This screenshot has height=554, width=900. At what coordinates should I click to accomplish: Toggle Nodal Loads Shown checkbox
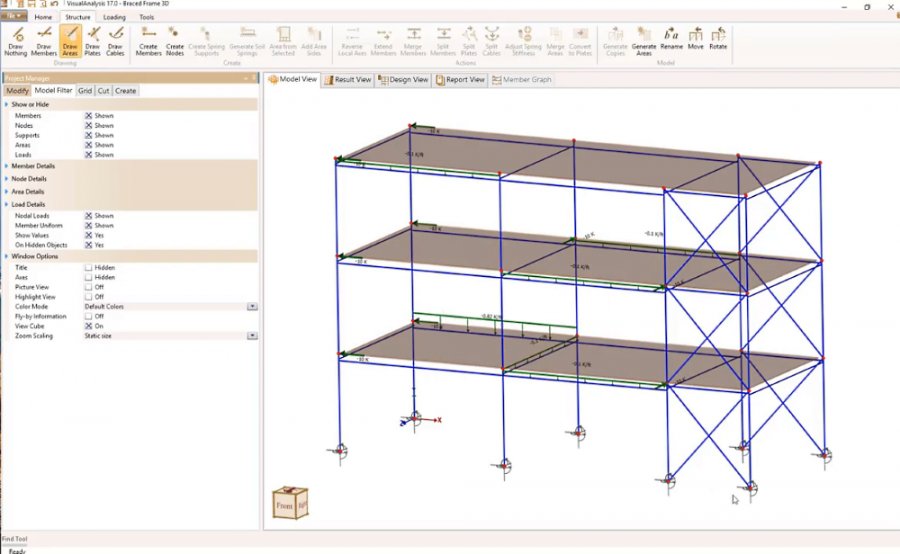click(88, 216)
